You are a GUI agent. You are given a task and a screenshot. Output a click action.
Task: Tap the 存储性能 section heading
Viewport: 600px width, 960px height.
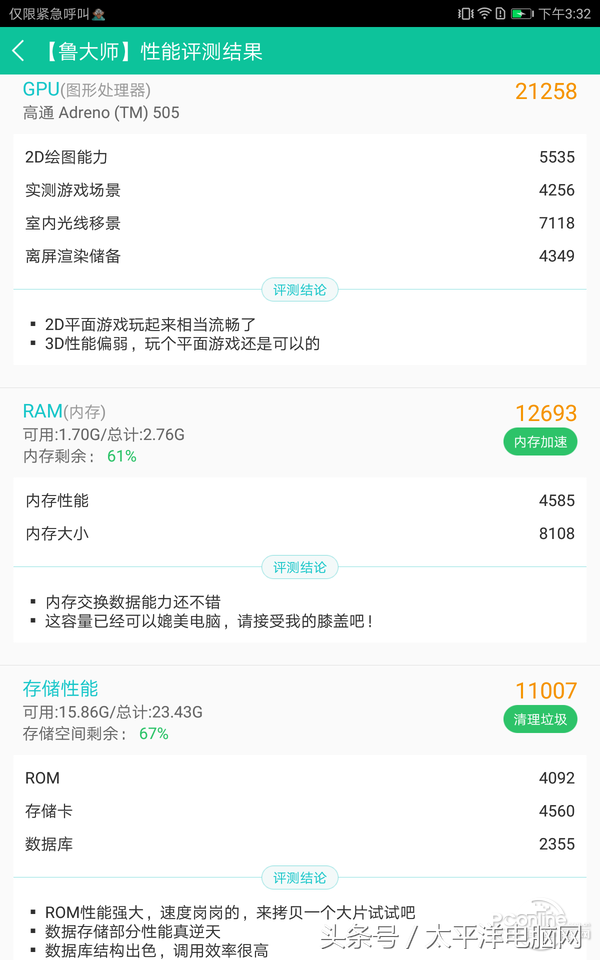coord(61,689)
